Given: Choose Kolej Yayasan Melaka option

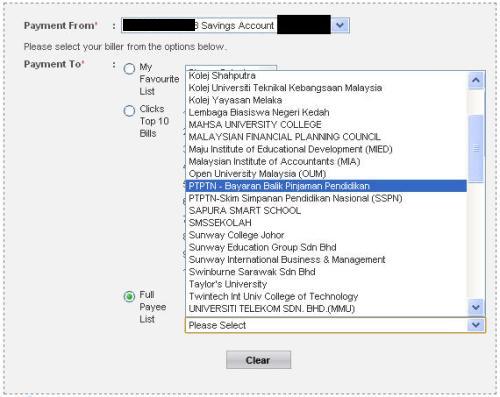Looking at the screenshot, I should point(326,100).
